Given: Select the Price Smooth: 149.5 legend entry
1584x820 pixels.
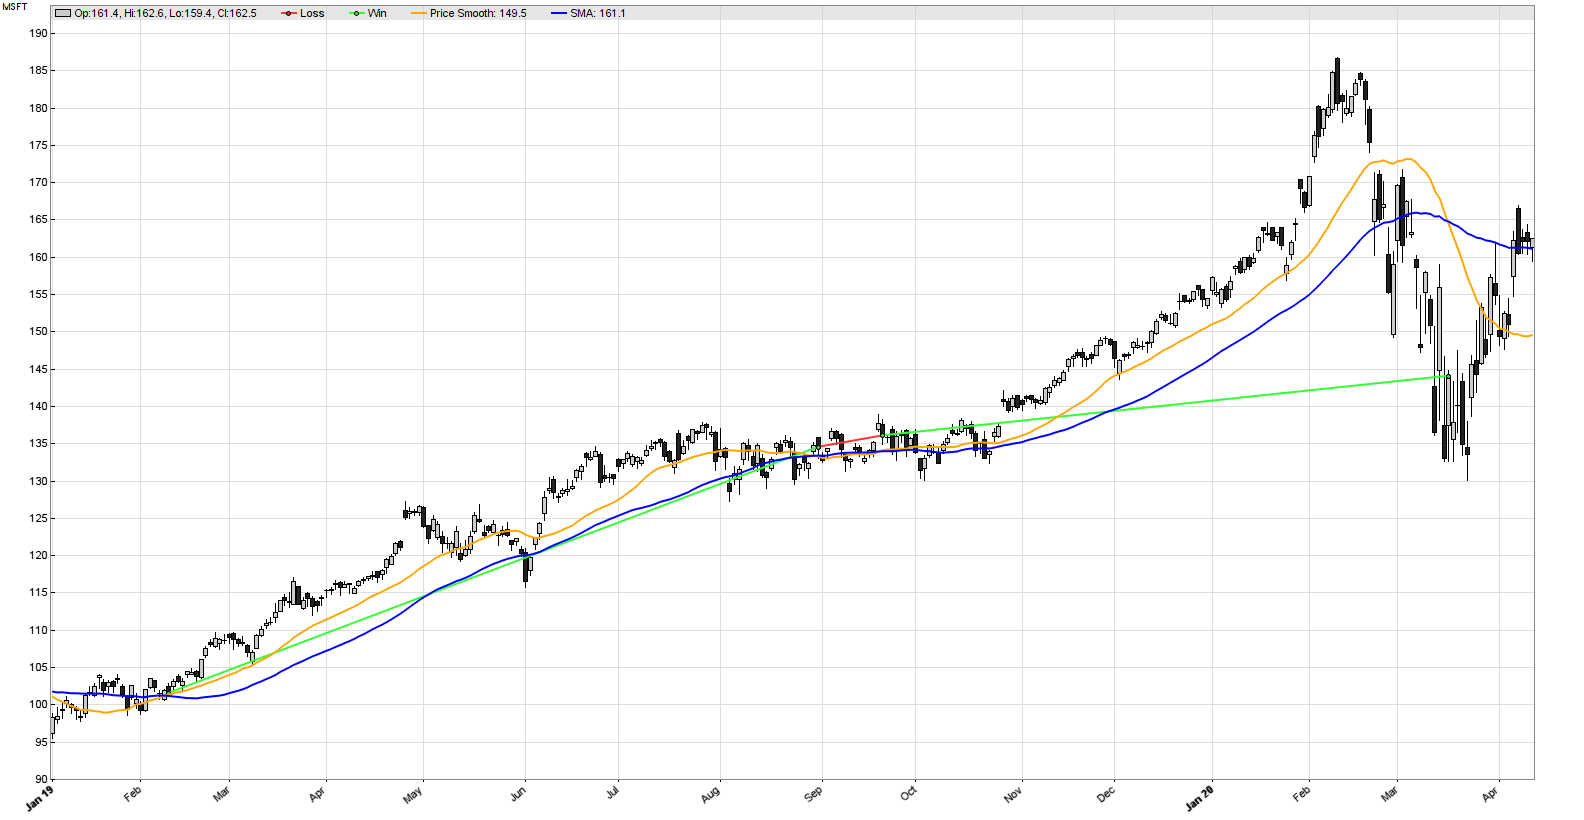Looking at the screenshot, I should pyautogui.click(x=477, y=14).
